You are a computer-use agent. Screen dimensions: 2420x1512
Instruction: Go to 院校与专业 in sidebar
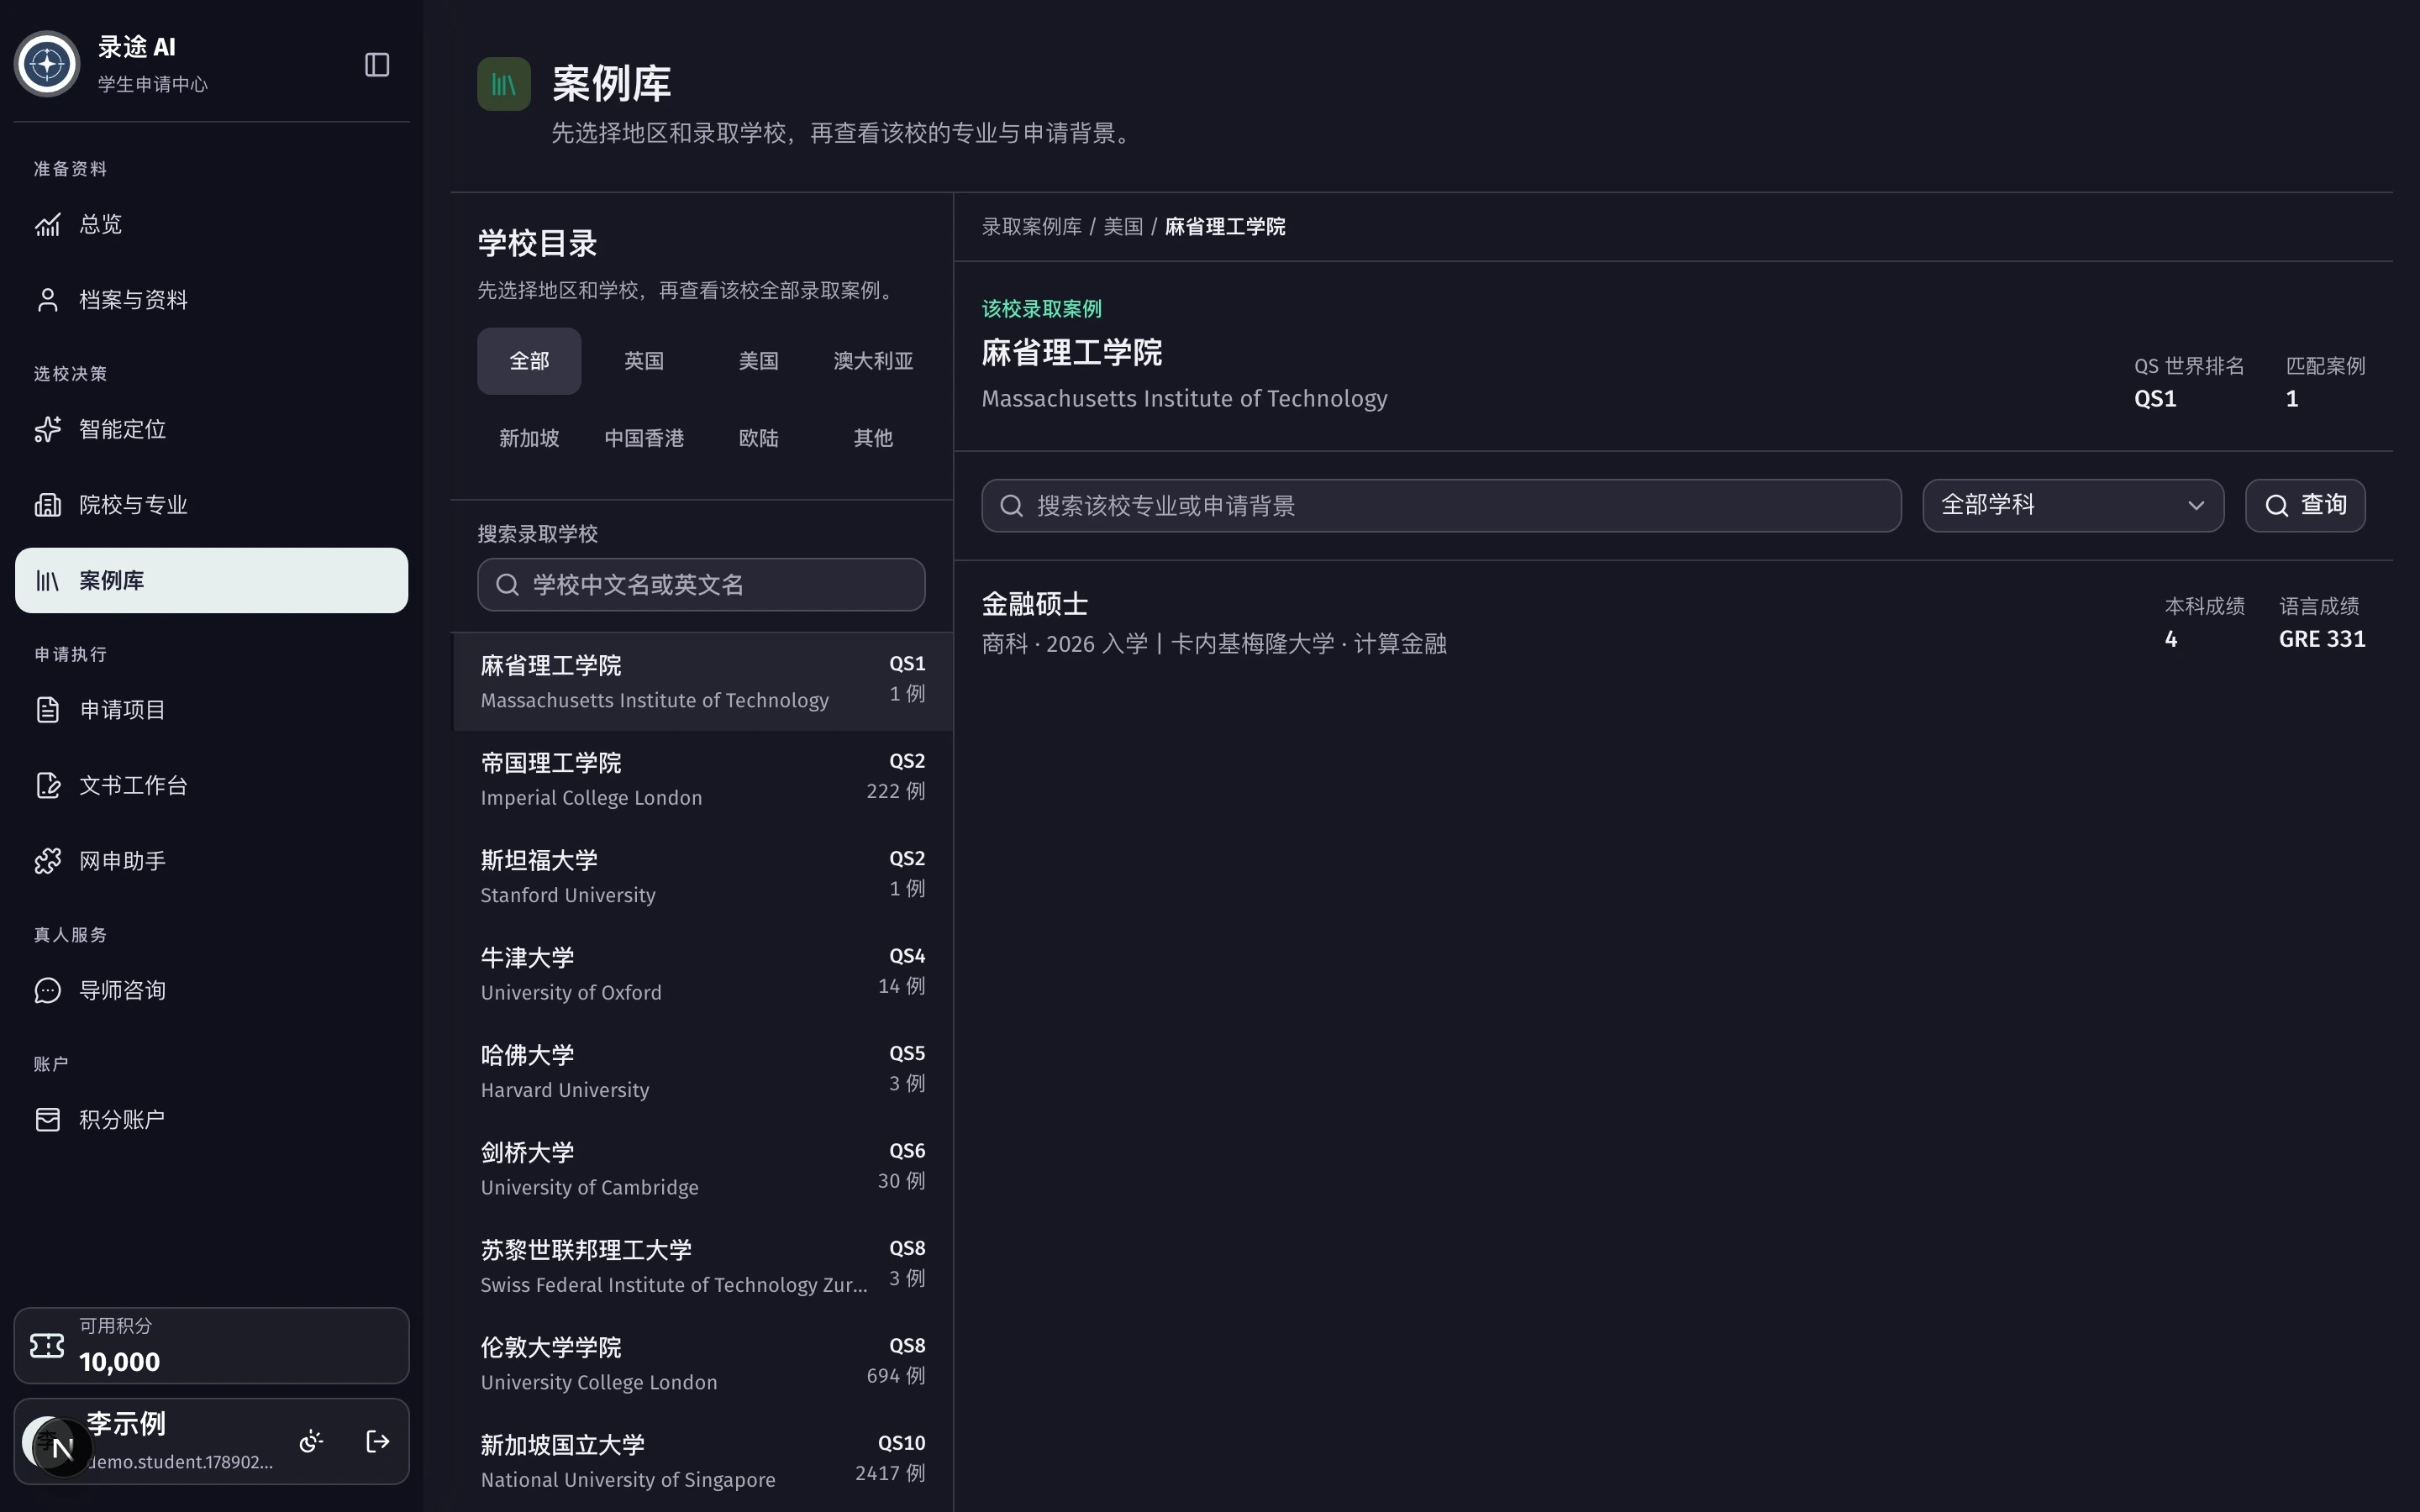211,505
